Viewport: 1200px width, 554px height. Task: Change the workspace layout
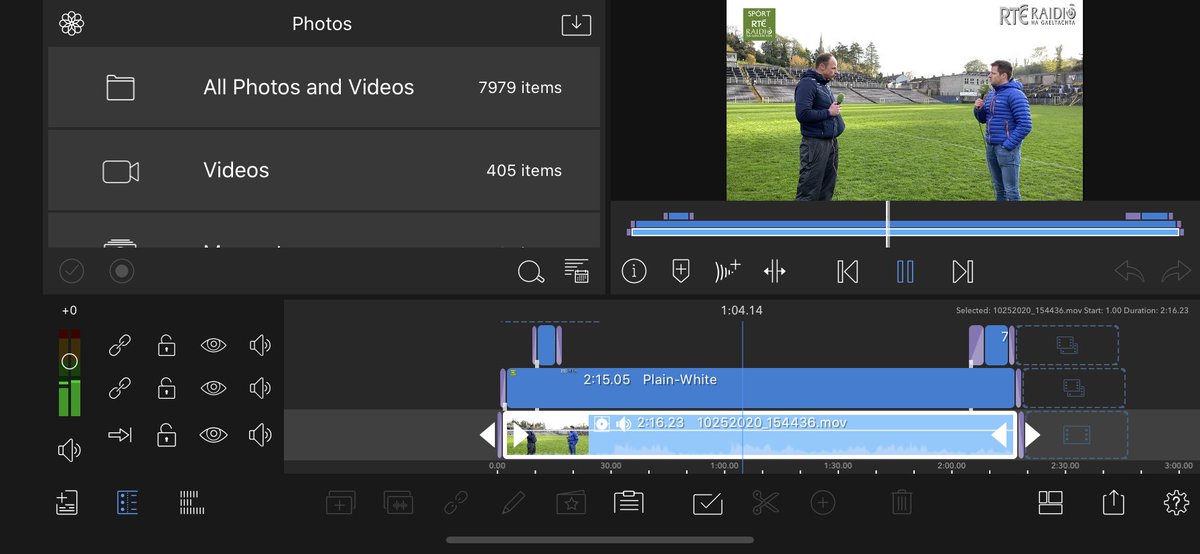[x=1050, y=503]
